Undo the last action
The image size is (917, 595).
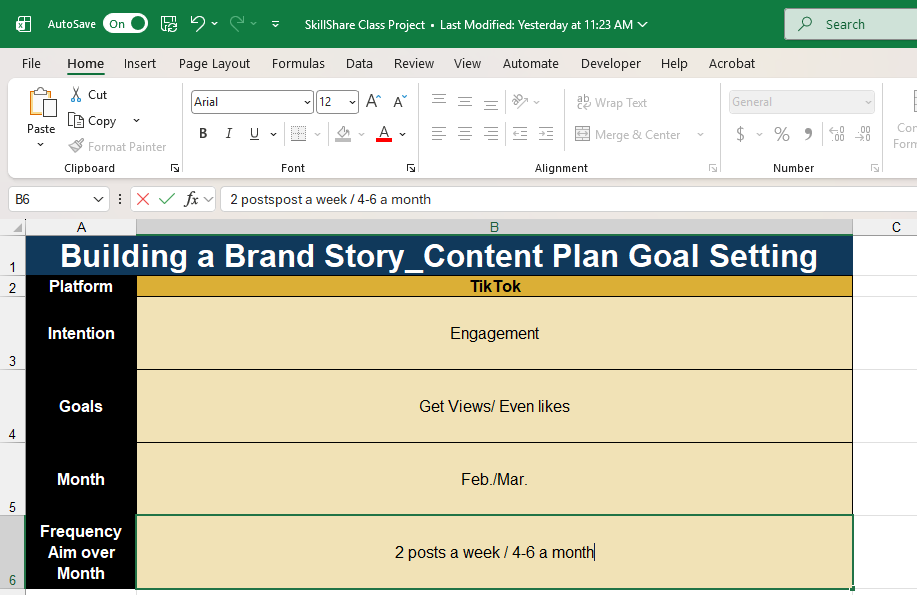[198, 24]
